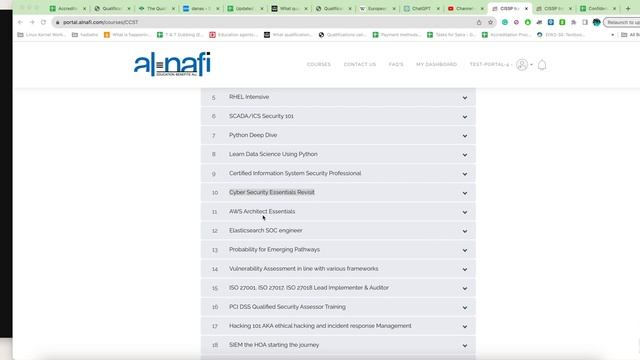The height and width of the screenshot is (360, 640).
Task: Open the TEST-PORTAL-1 user dropdown
Action: [x=490, y=64]
